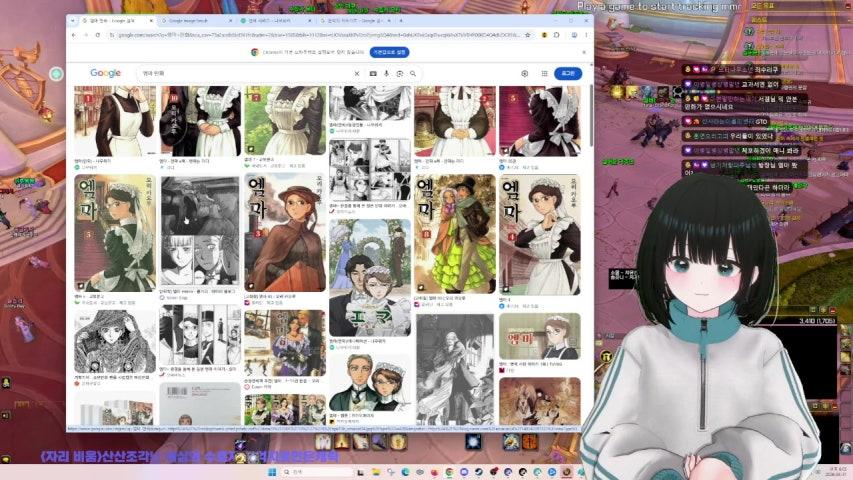This screenshot has height=480, width=853.
Task: Open the Emma anime title card thumbnail
Action: coord(540,336)
